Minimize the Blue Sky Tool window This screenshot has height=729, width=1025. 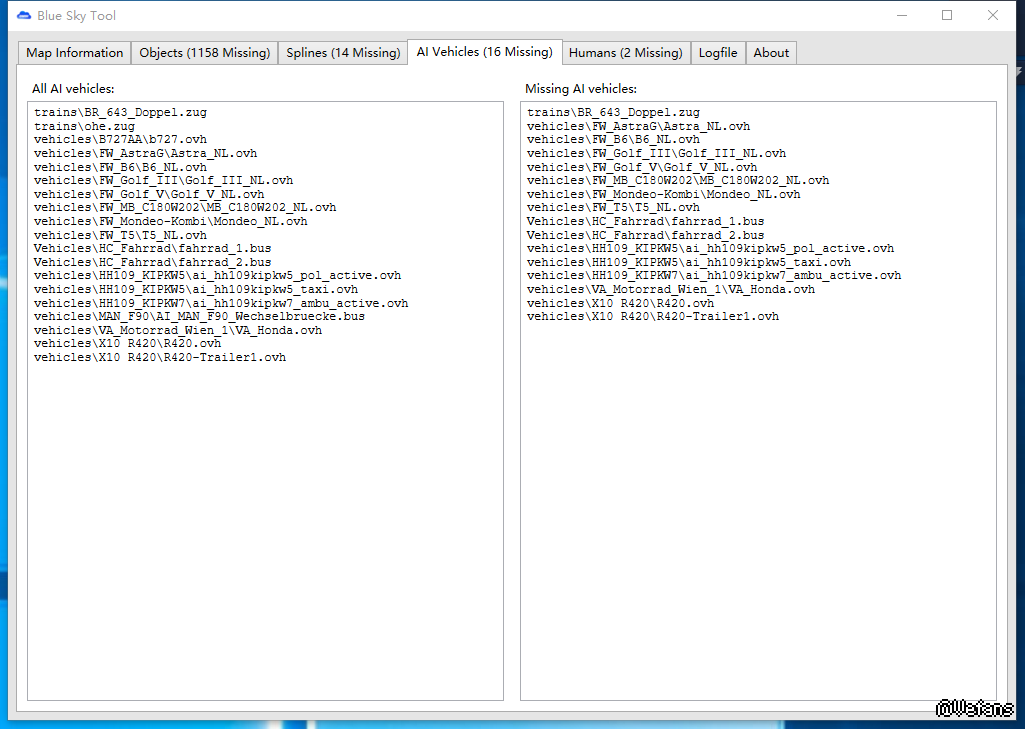(902, 15)
